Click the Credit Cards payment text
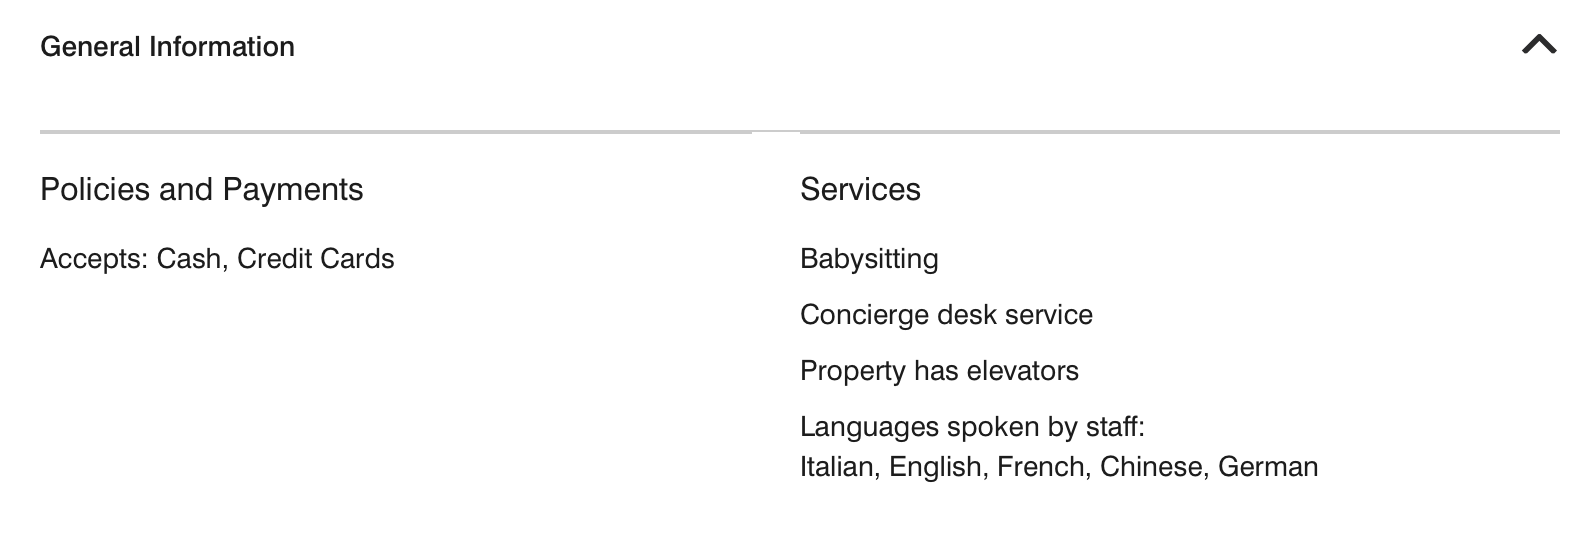The image size is (1578, 538). (316, 259)
